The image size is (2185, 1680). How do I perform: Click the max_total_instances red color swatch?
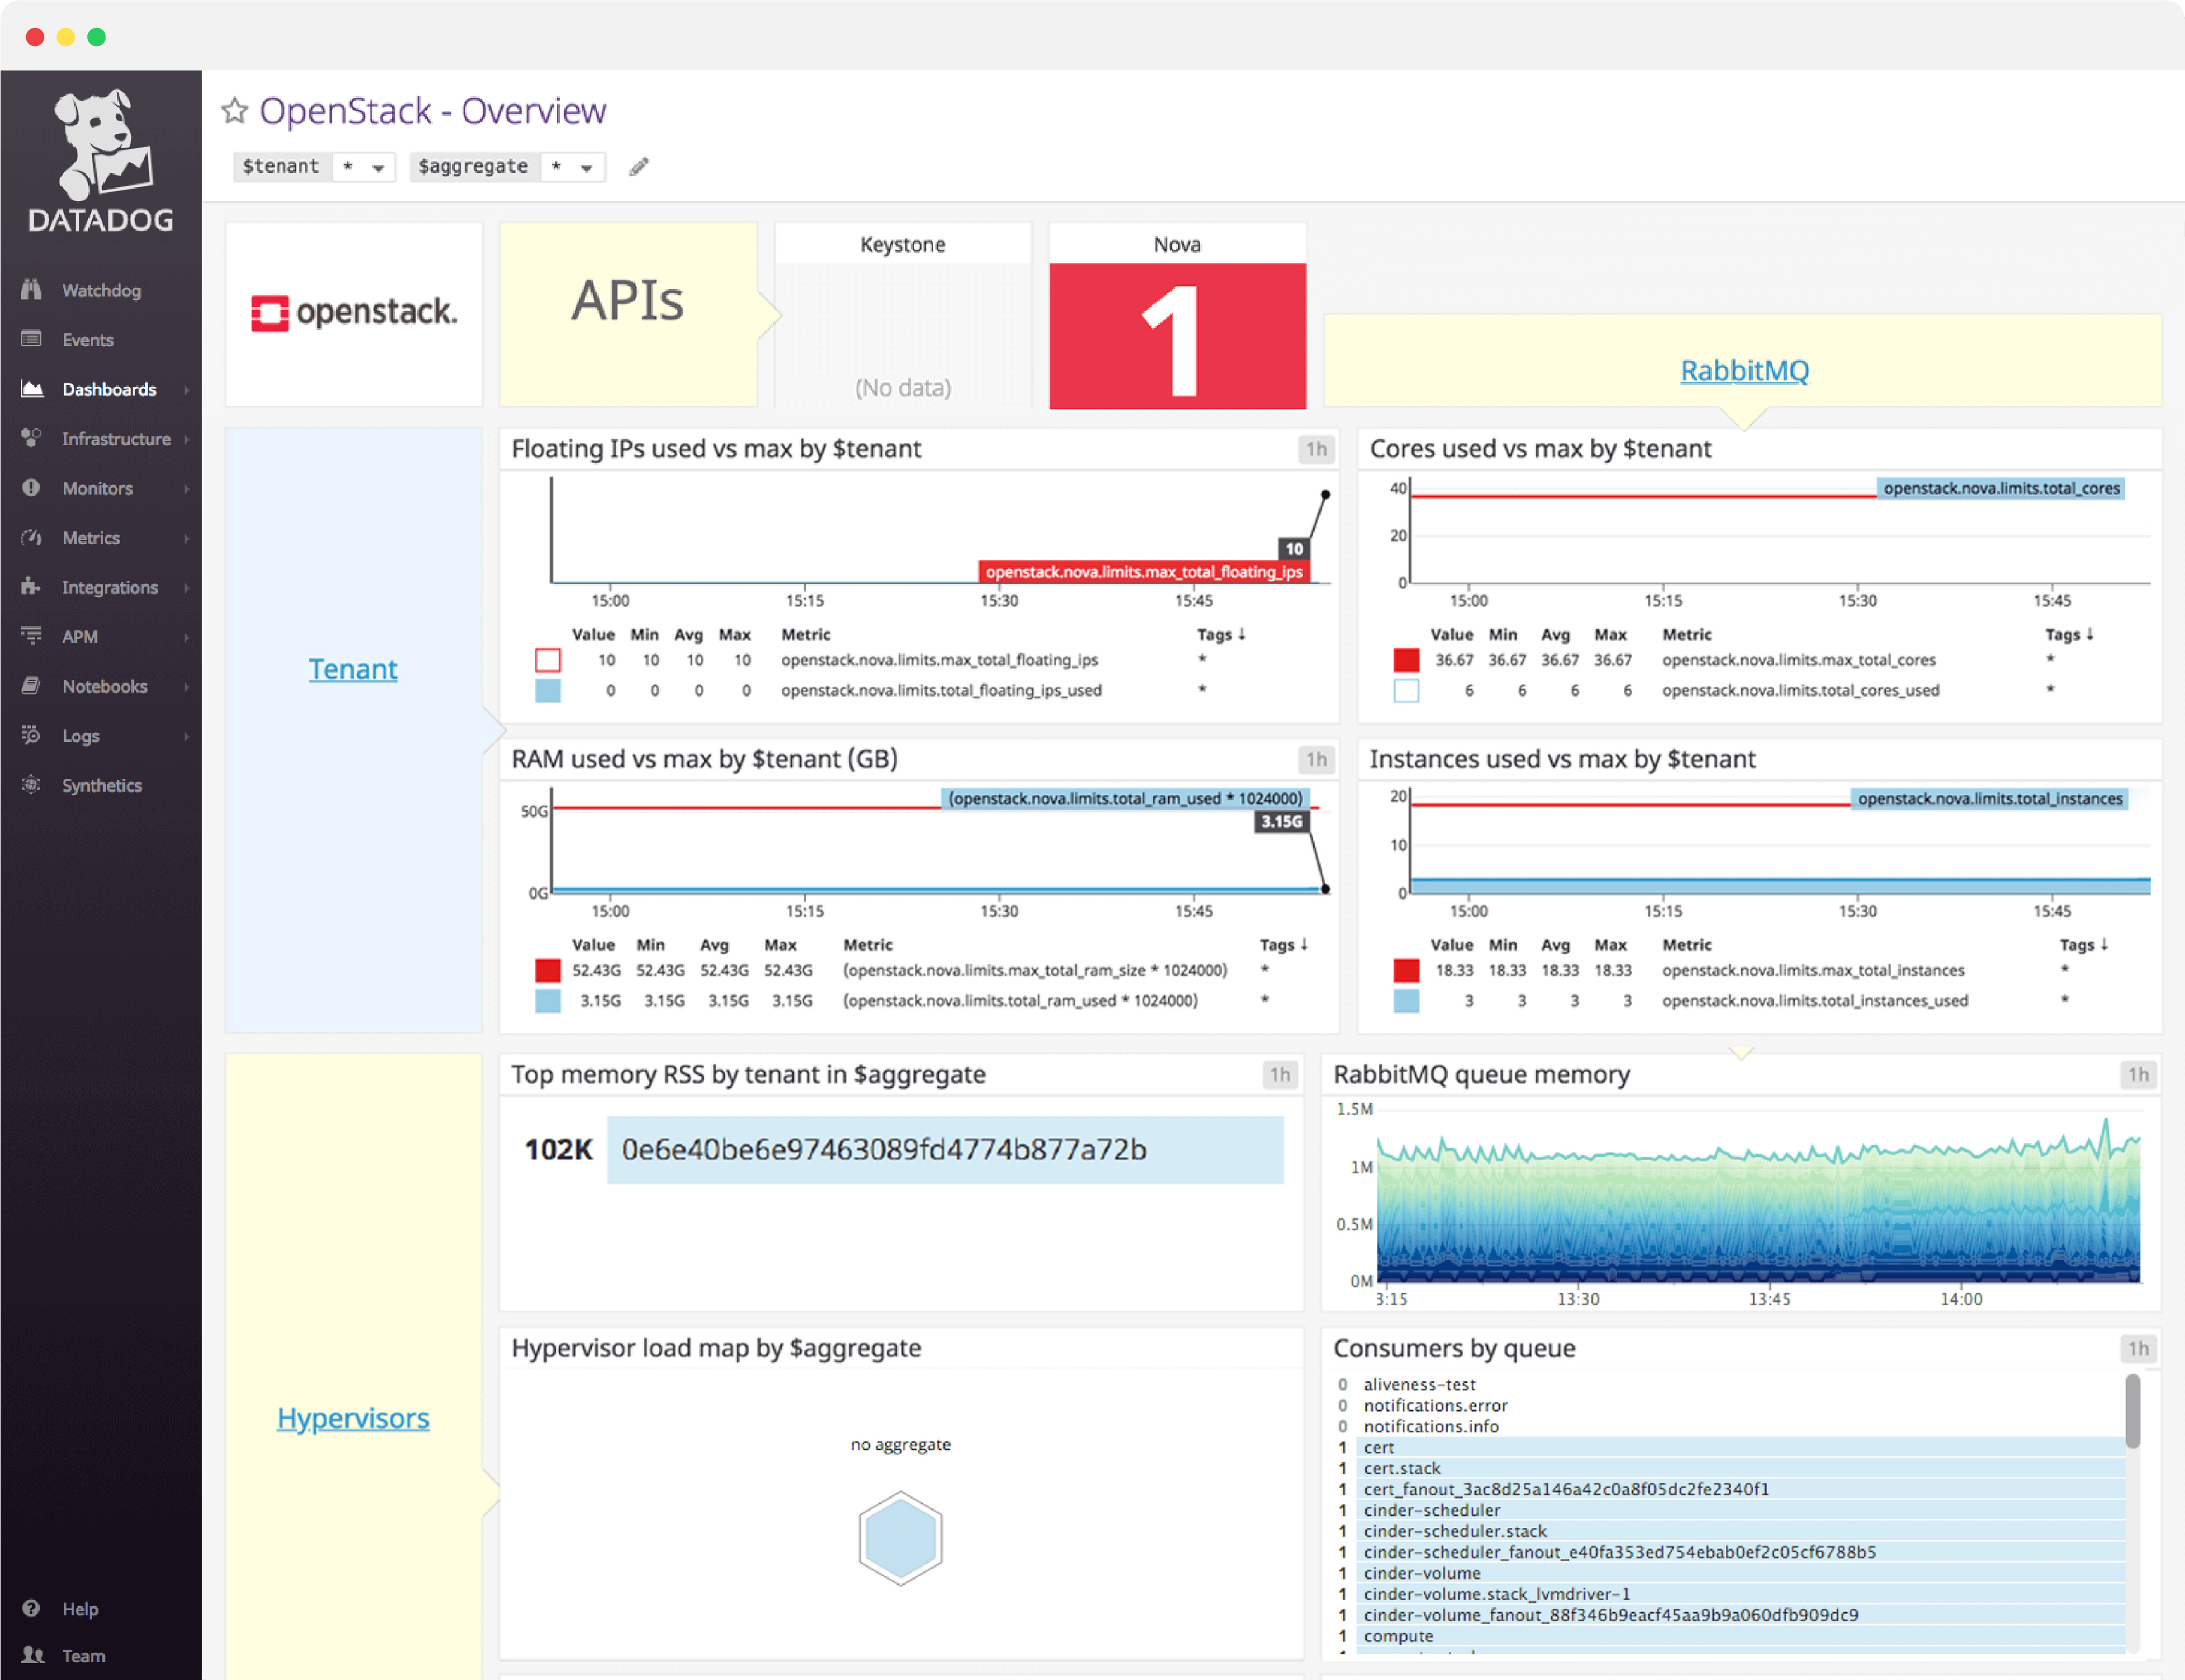(x=1407, y=970)
